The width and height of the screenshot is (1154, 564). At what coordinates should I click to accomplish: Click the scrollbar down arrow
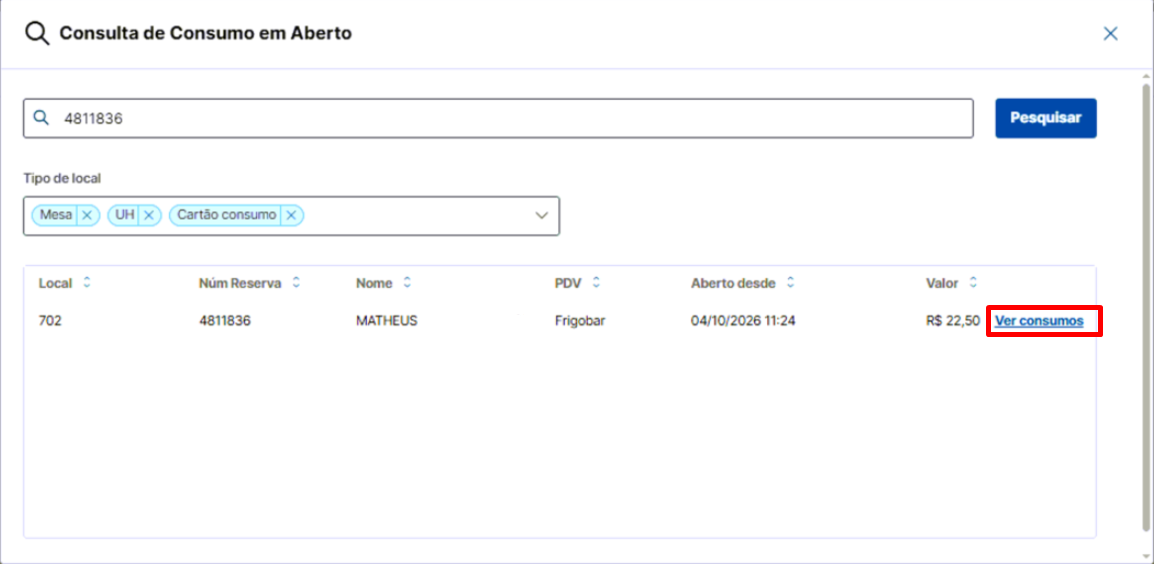(x=1147, y=556)
